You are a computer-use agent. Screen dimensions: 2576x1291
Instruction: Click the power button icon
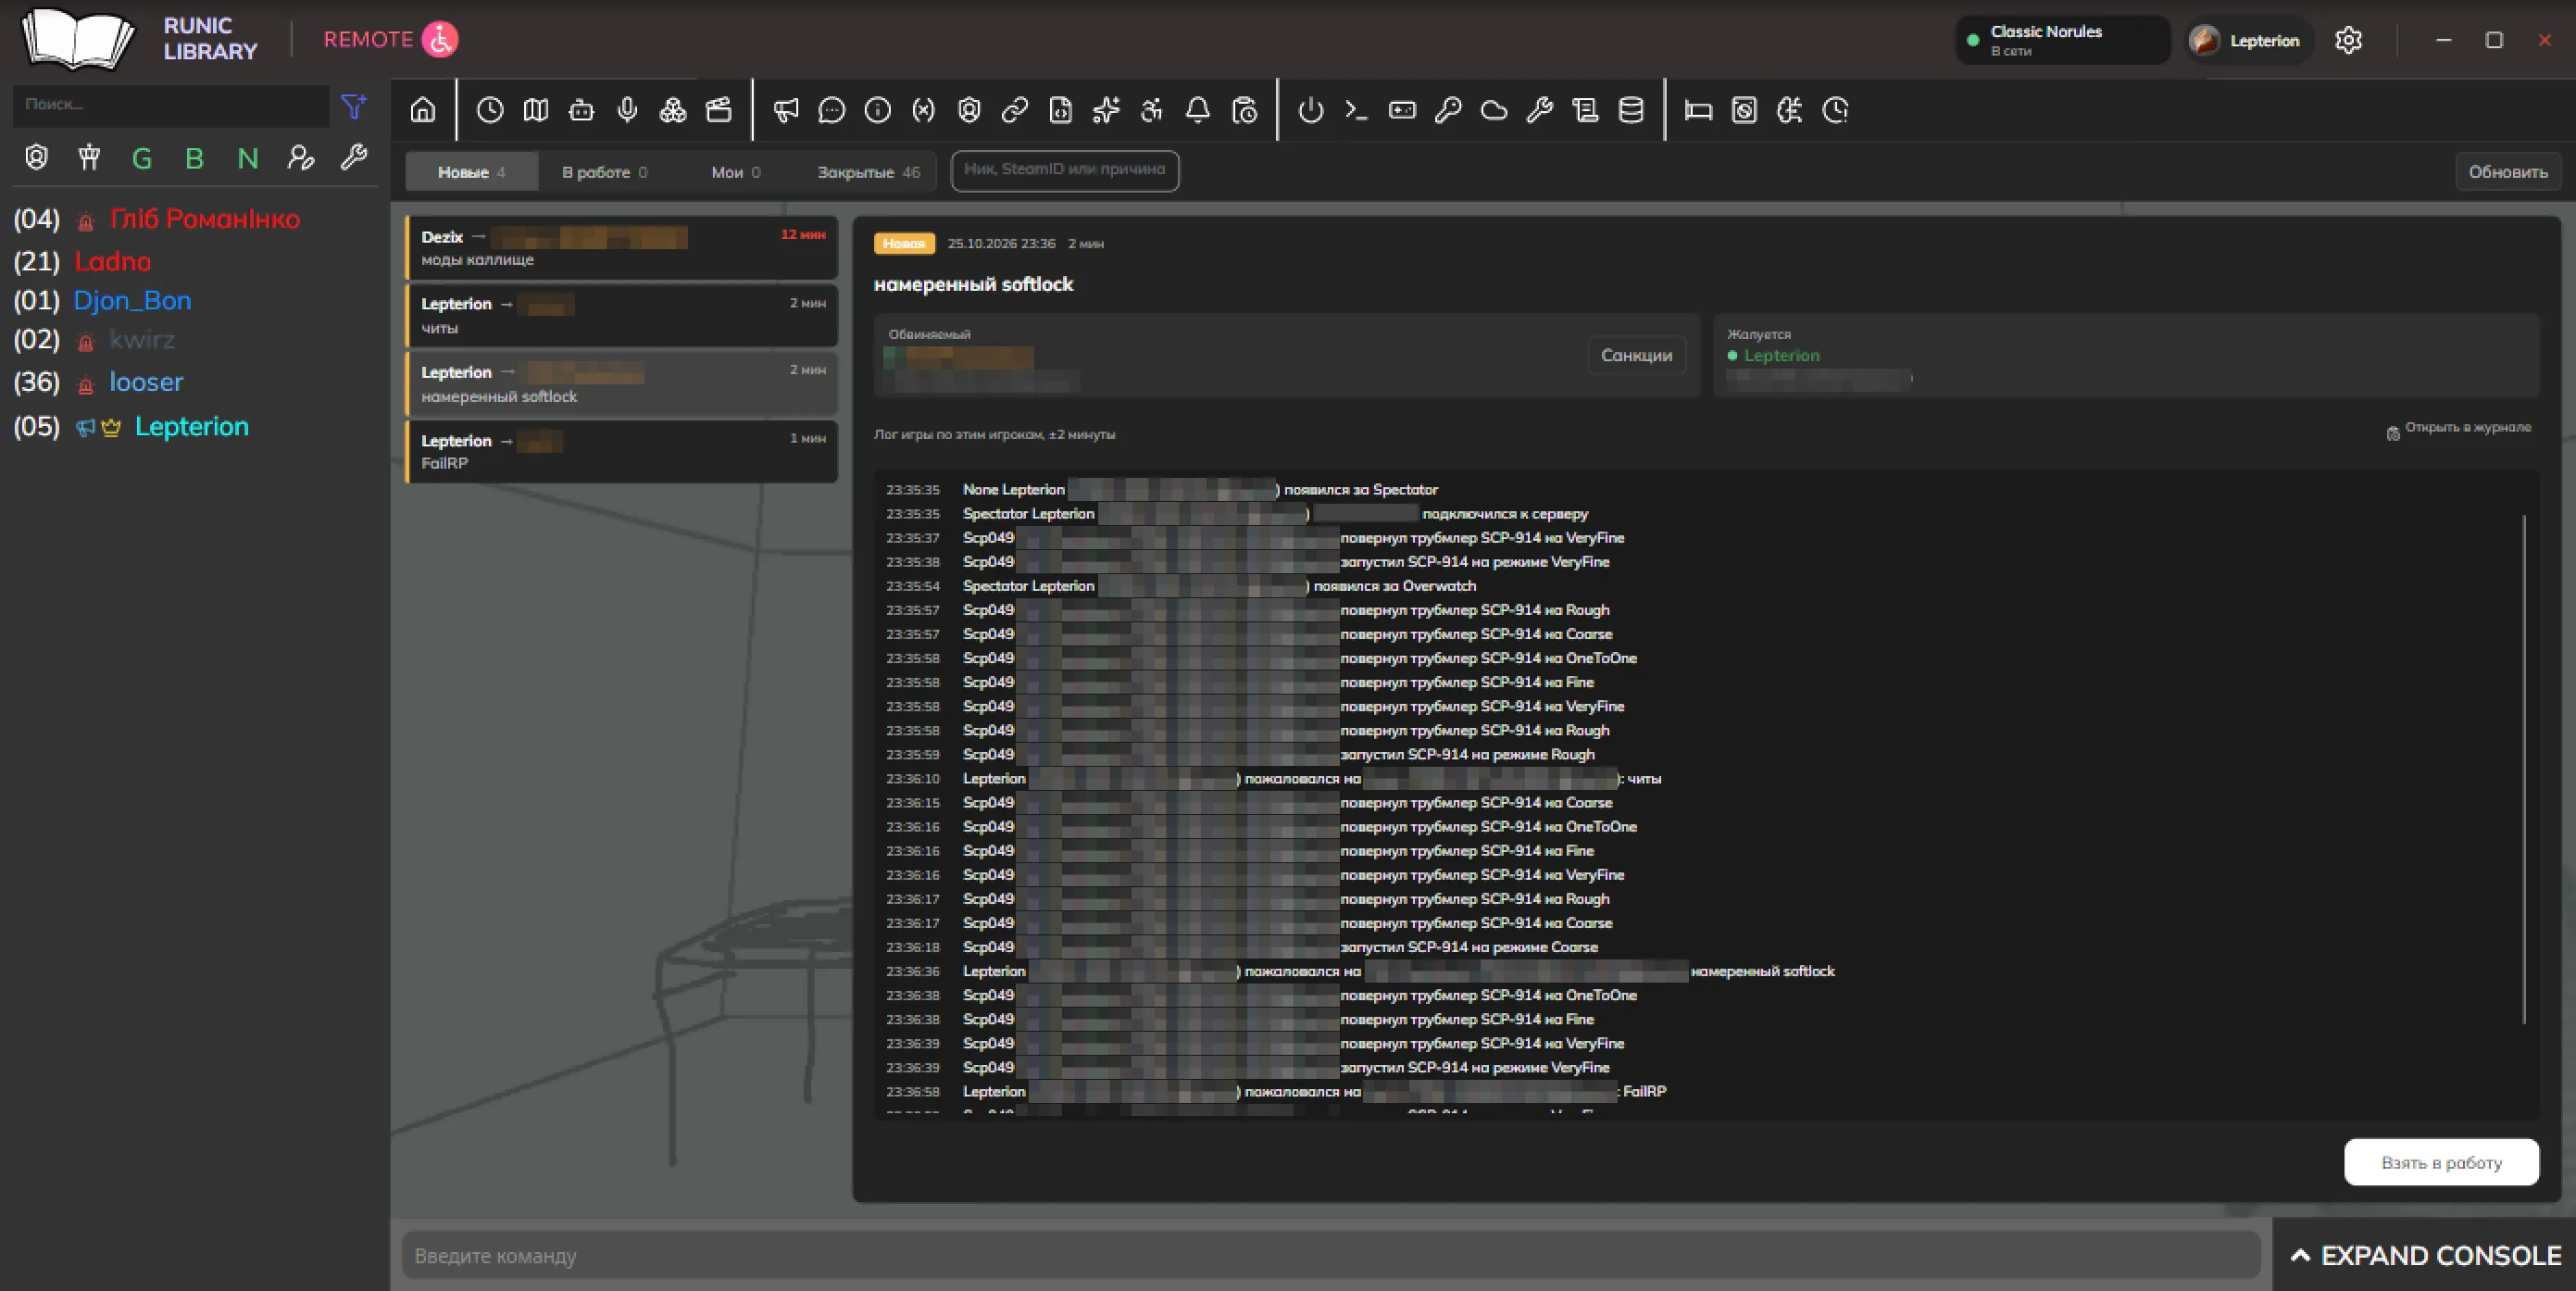tap(1311, 110)
